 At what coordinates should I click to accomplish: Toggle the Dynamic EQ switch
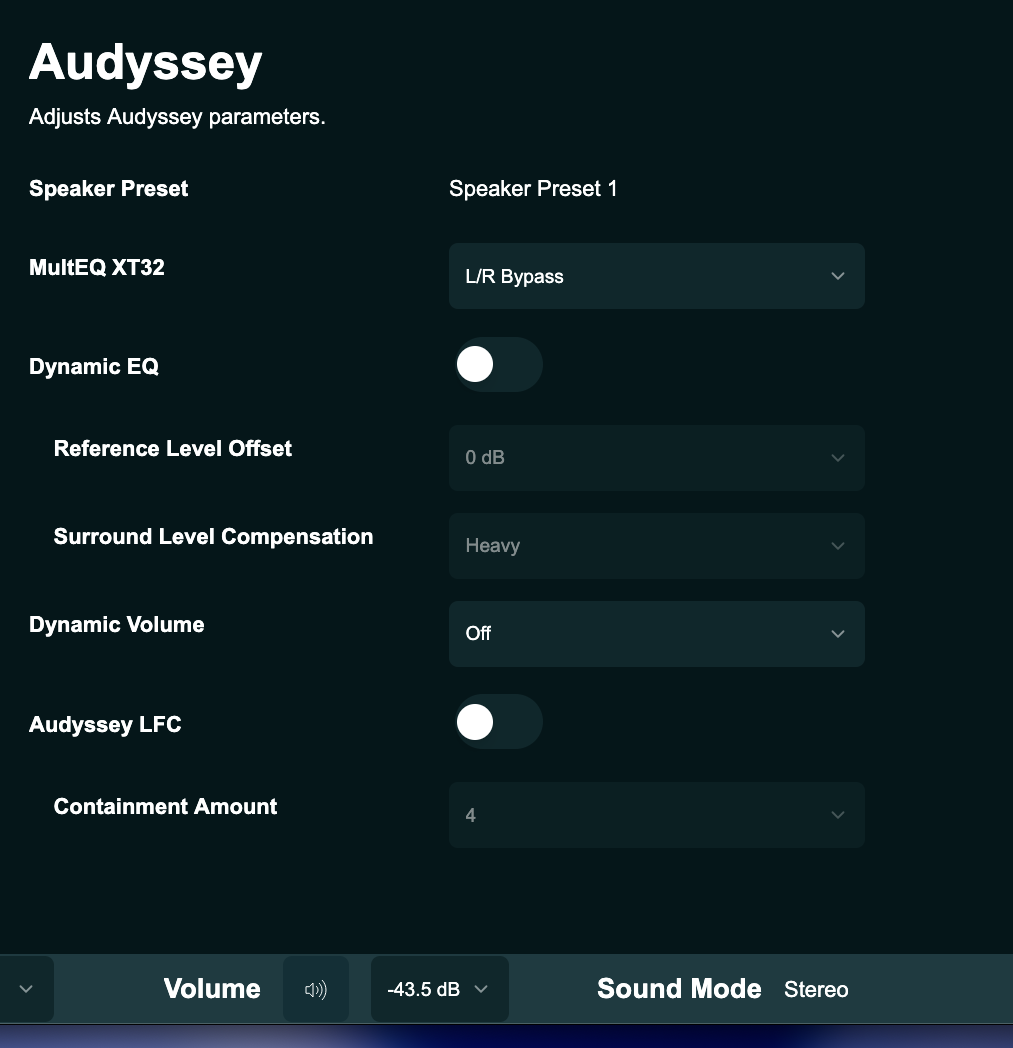tap(498, 364)
